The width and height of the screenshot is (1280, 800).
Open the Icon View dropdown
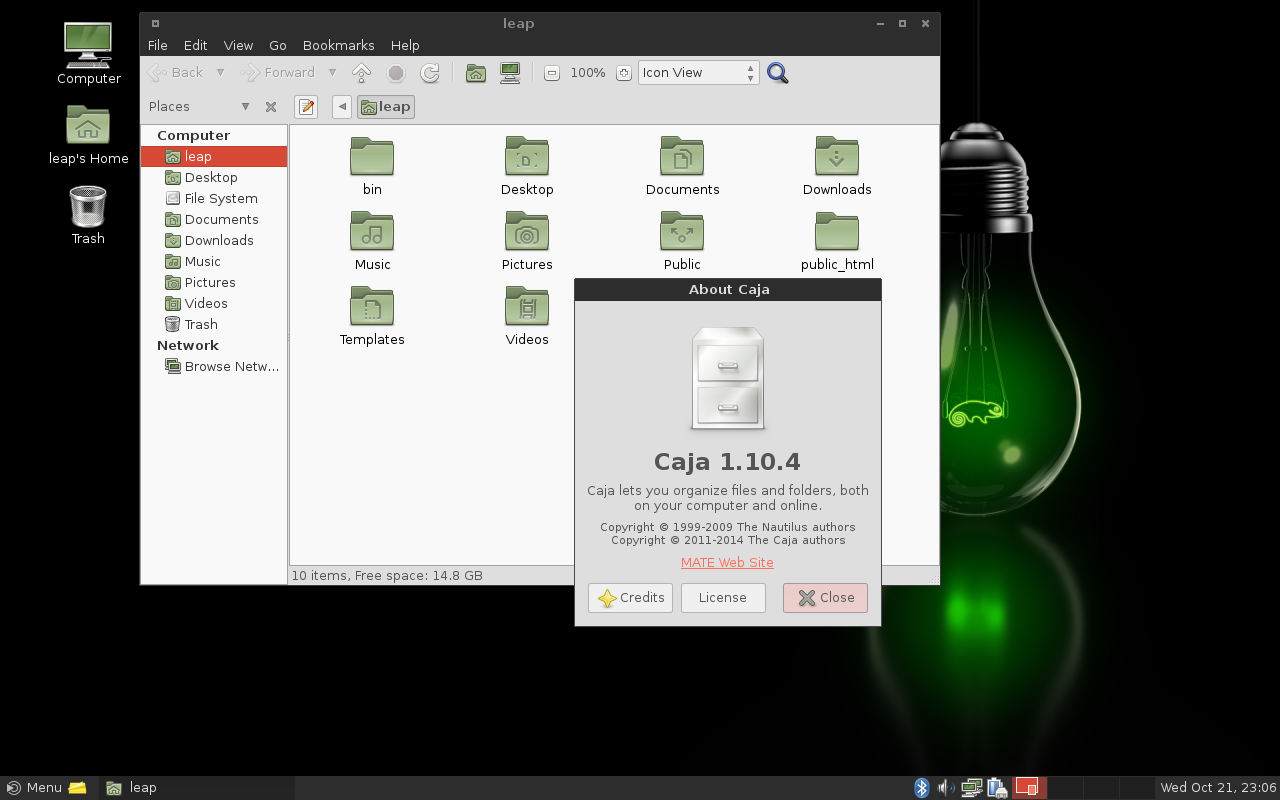[x=698, y=73]
